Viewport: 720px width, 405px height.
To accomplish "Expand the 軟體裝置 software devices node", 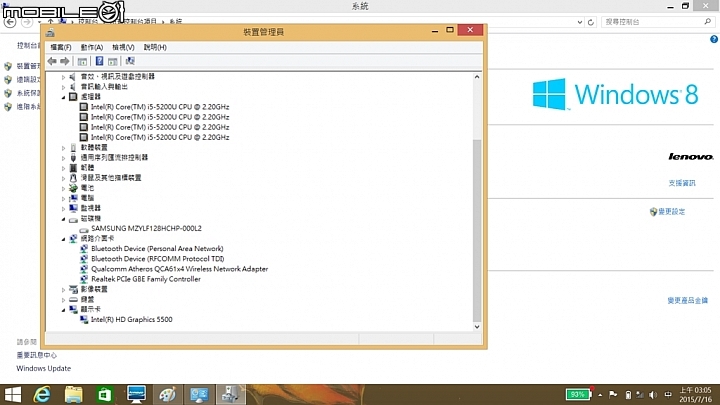I will point(63,148).
